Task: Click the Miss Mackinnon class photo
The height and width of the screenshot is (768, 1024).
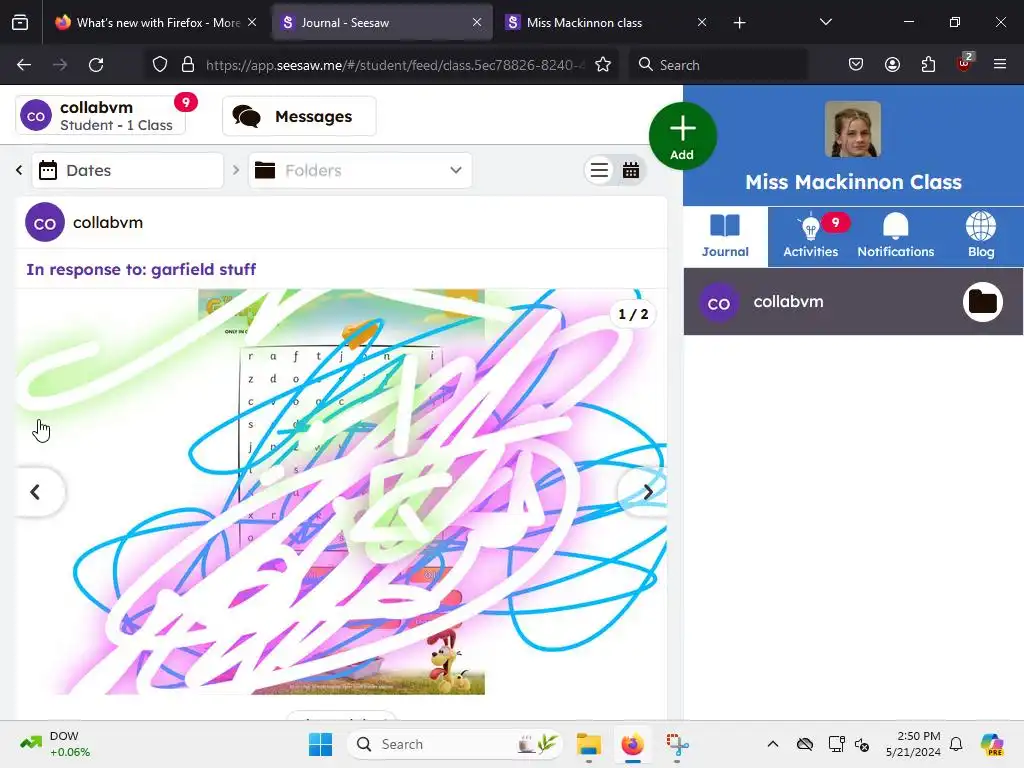Action: click(853, 129)
